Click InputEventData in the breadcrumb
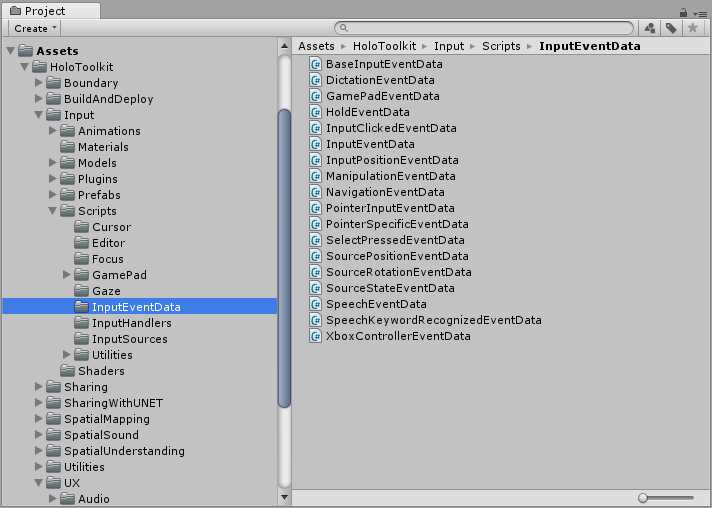 point(589,46)
